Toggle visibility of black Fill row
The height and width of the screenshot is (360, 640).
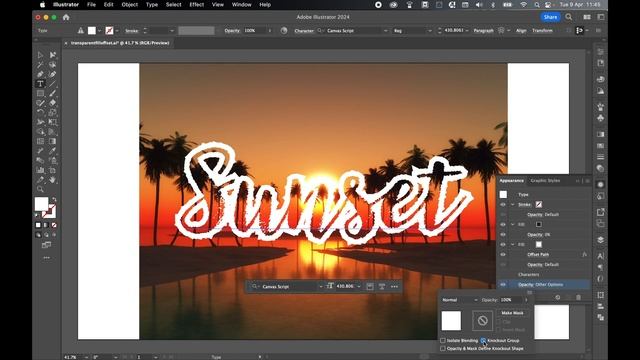pyautogui.click(x=503, y=224)
